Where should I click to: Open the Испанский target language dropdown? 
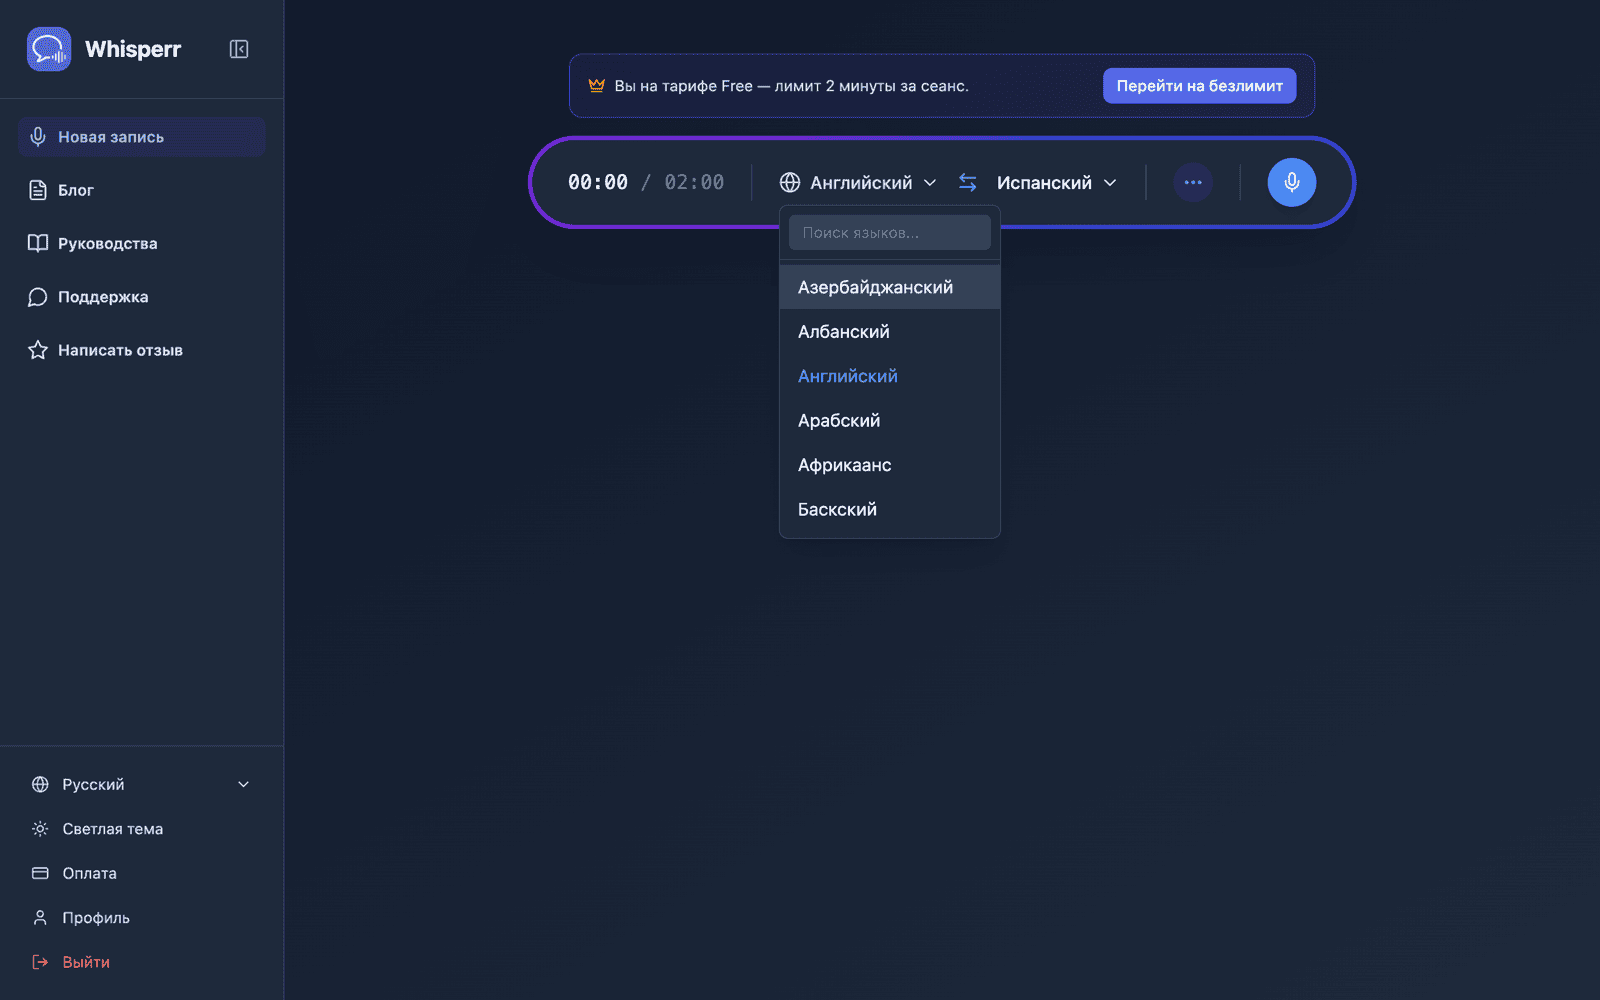click(x=1056, y=182)
